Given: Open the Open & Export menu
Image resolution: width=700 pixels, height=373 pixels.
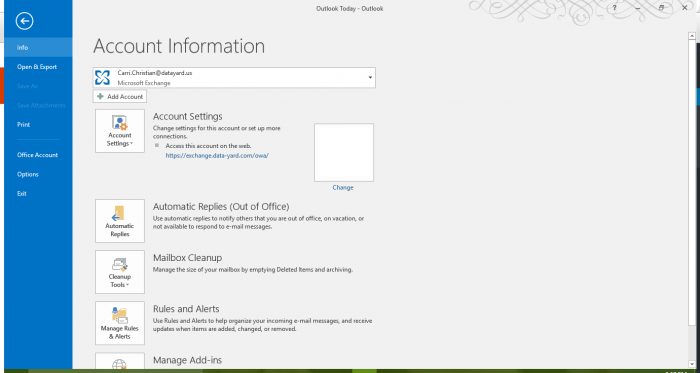Looking at the screenshot, I should (38, 67).
